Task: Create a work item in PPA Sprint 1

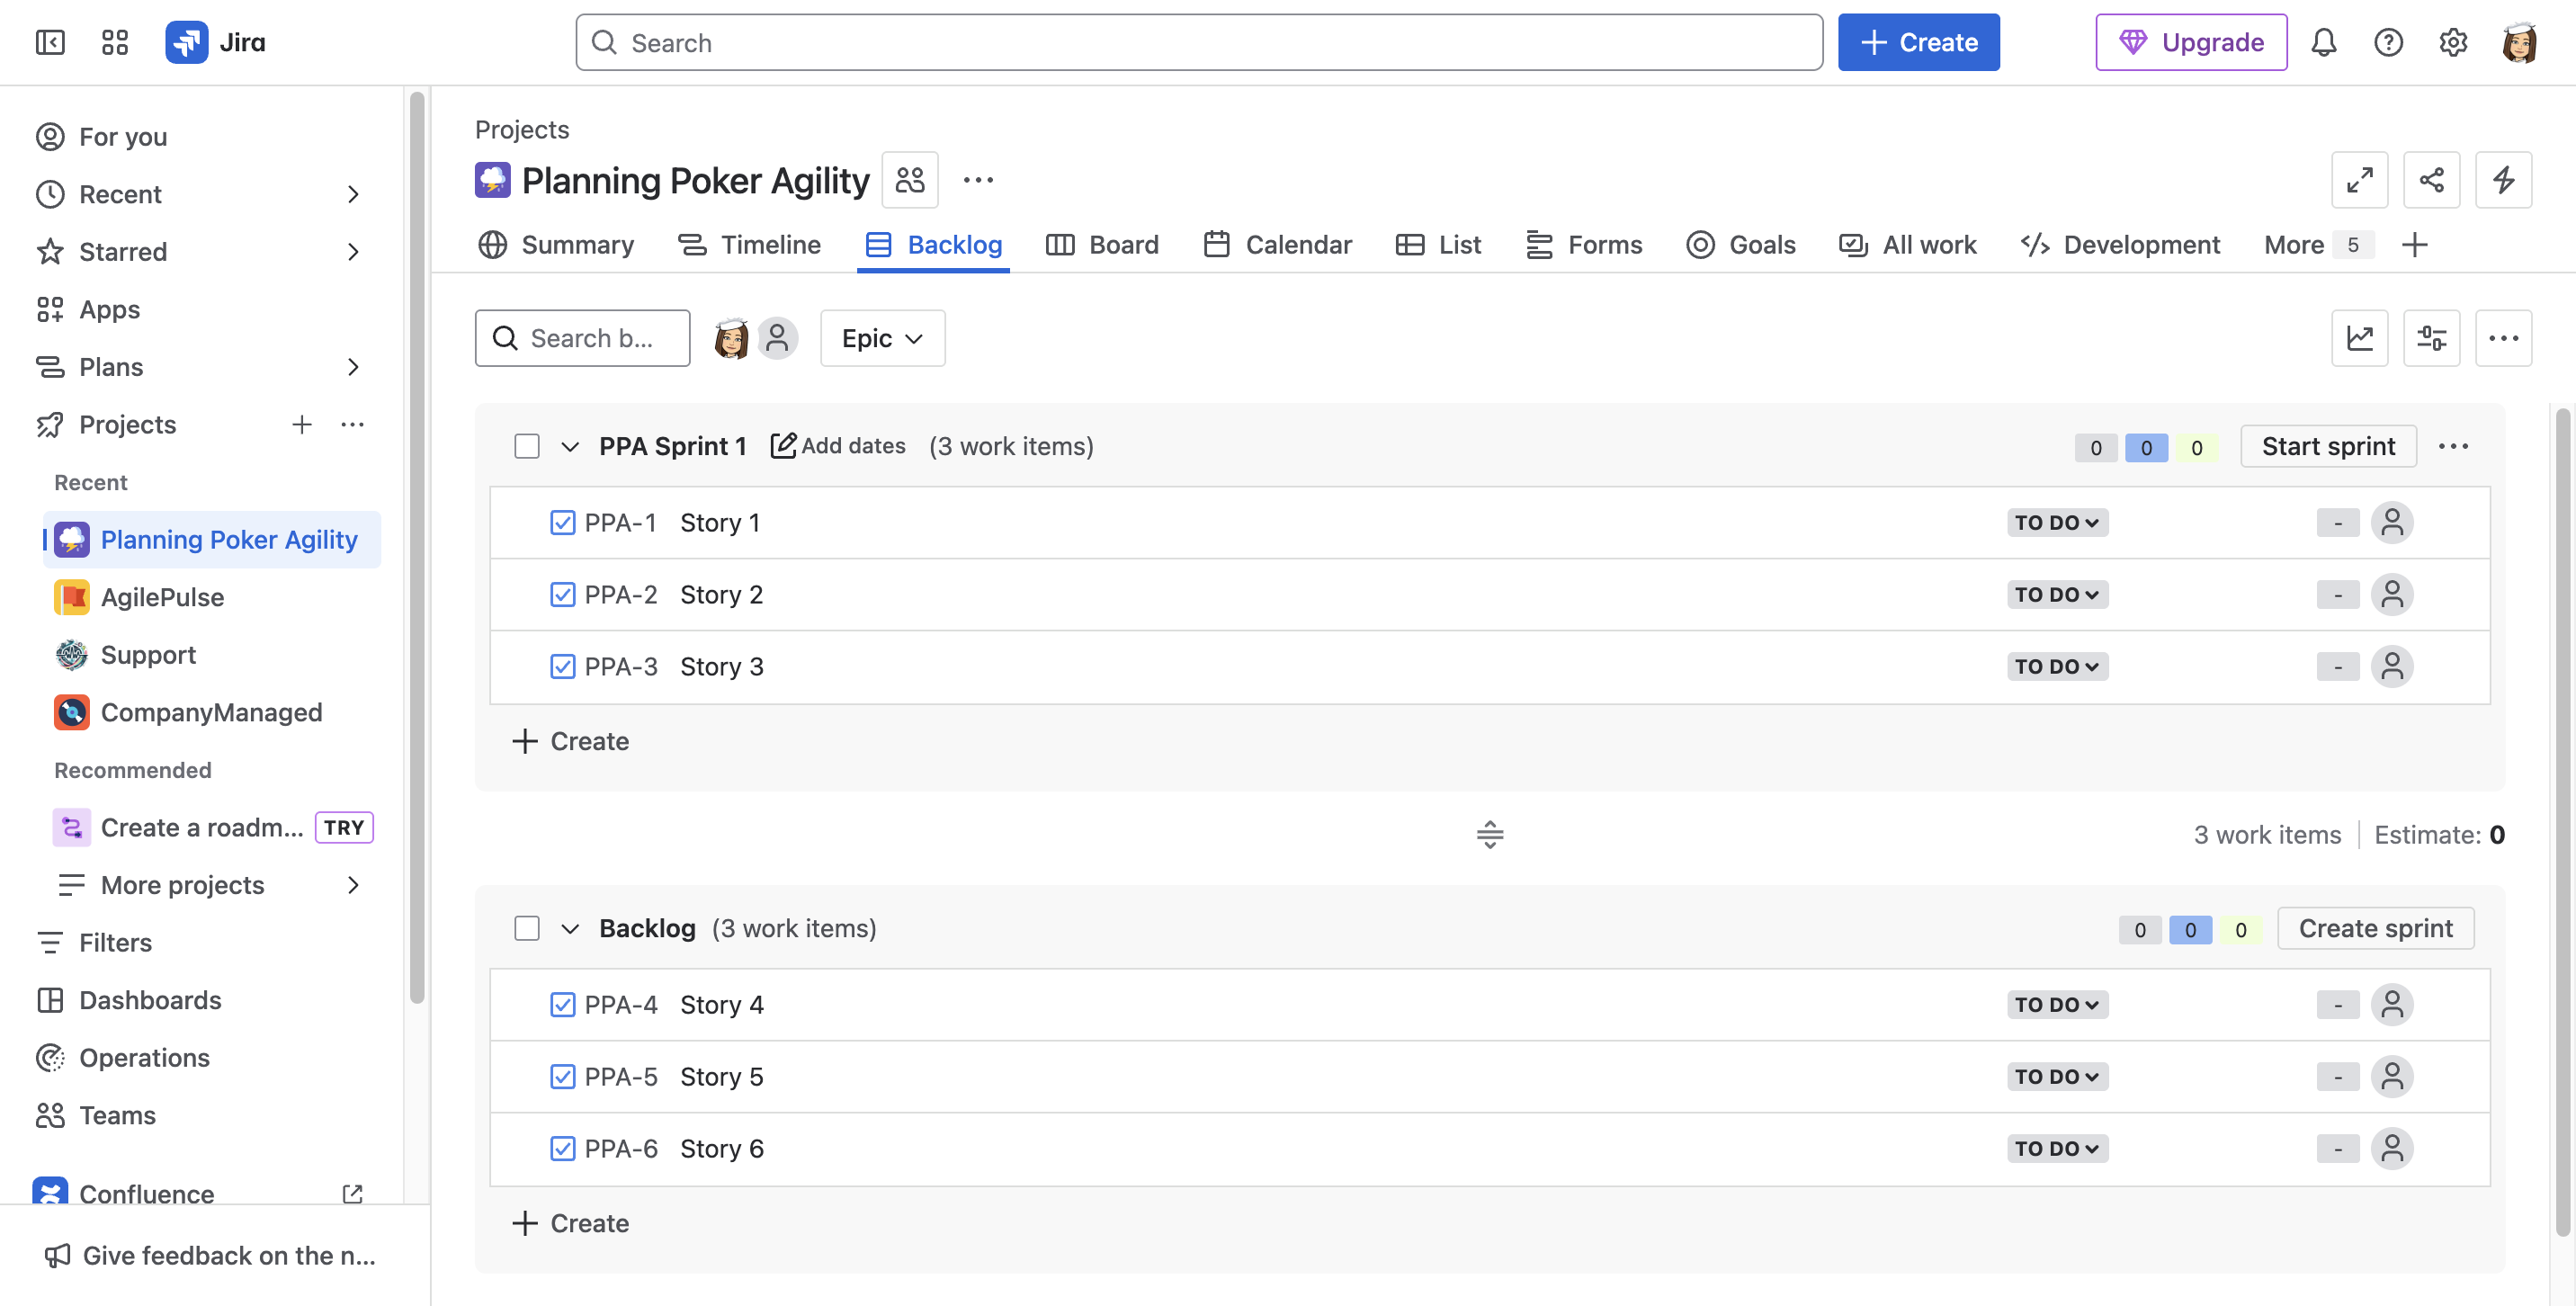Action: 570,741
